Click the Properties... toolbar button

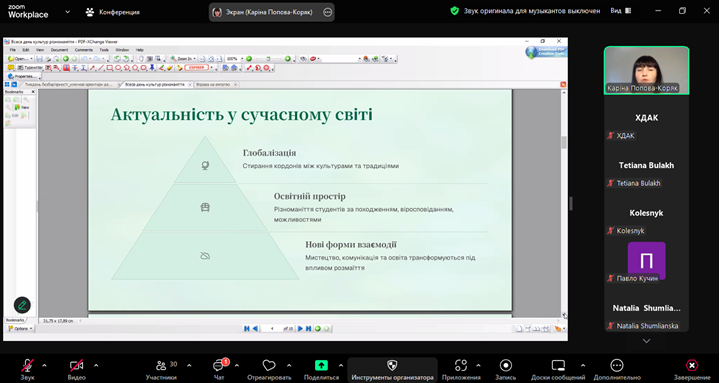(22, 76)
